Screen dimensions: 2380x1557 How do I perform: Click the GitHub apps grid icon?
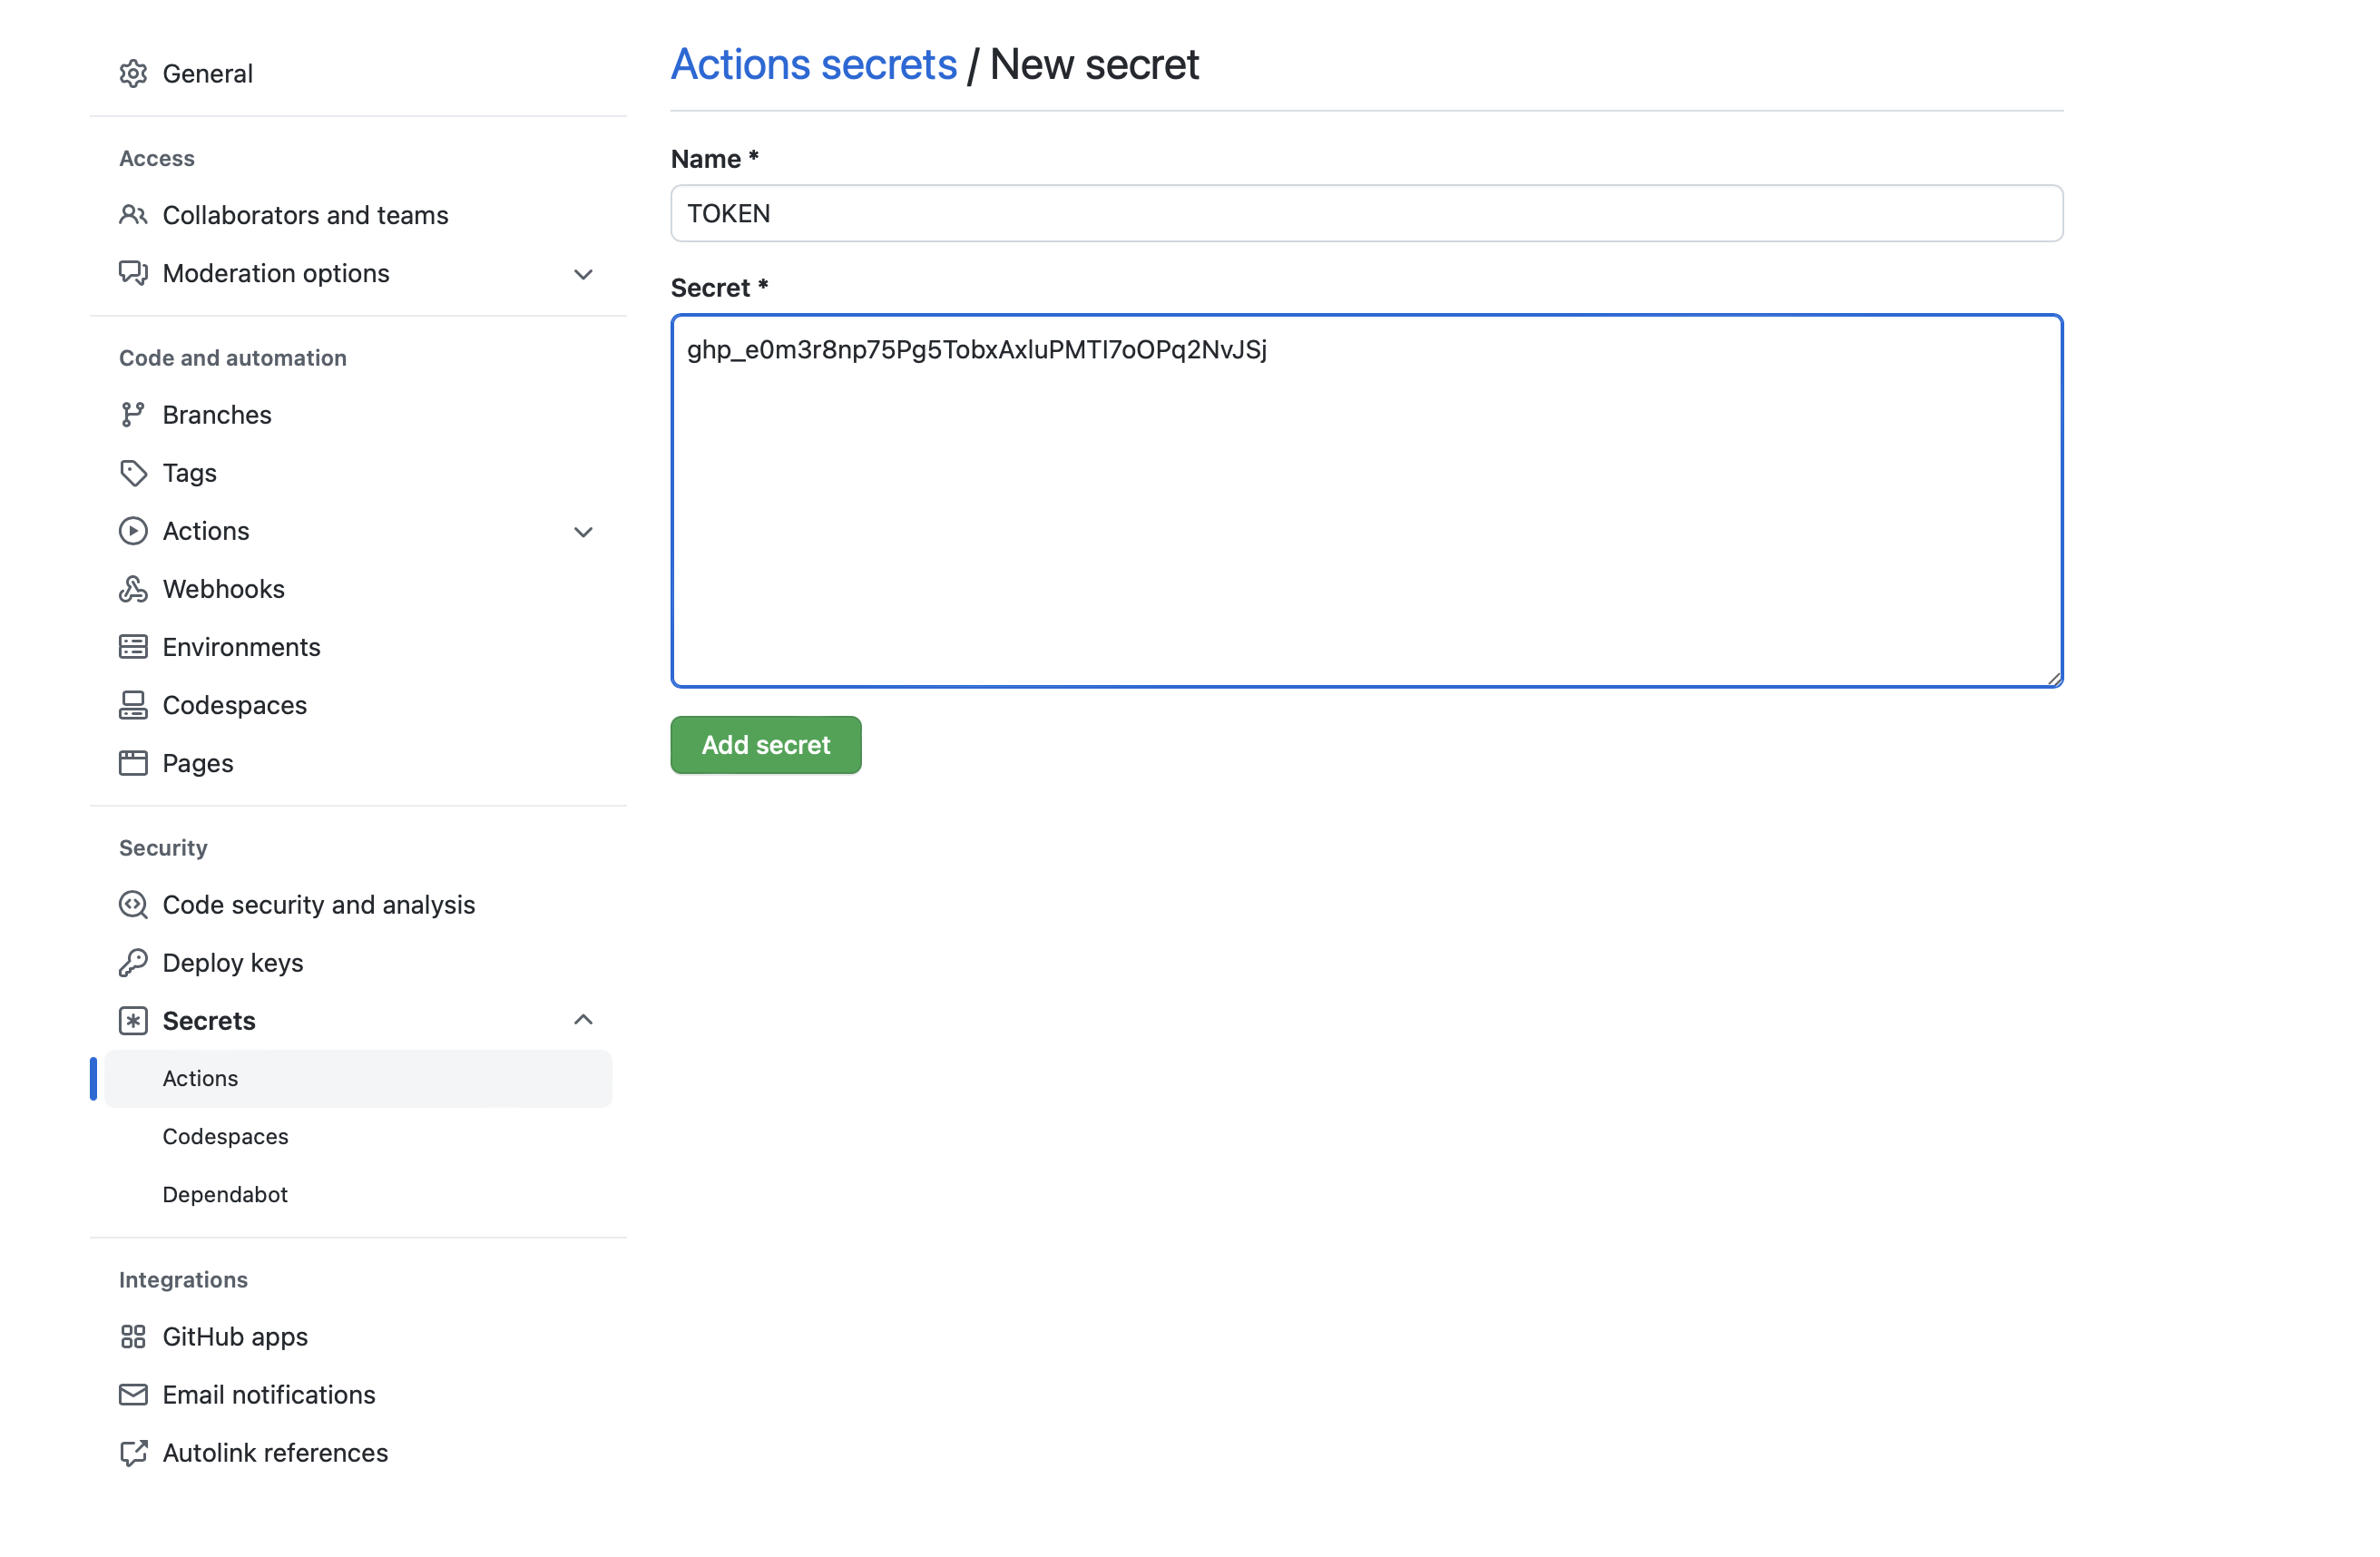coord(133,1337)
